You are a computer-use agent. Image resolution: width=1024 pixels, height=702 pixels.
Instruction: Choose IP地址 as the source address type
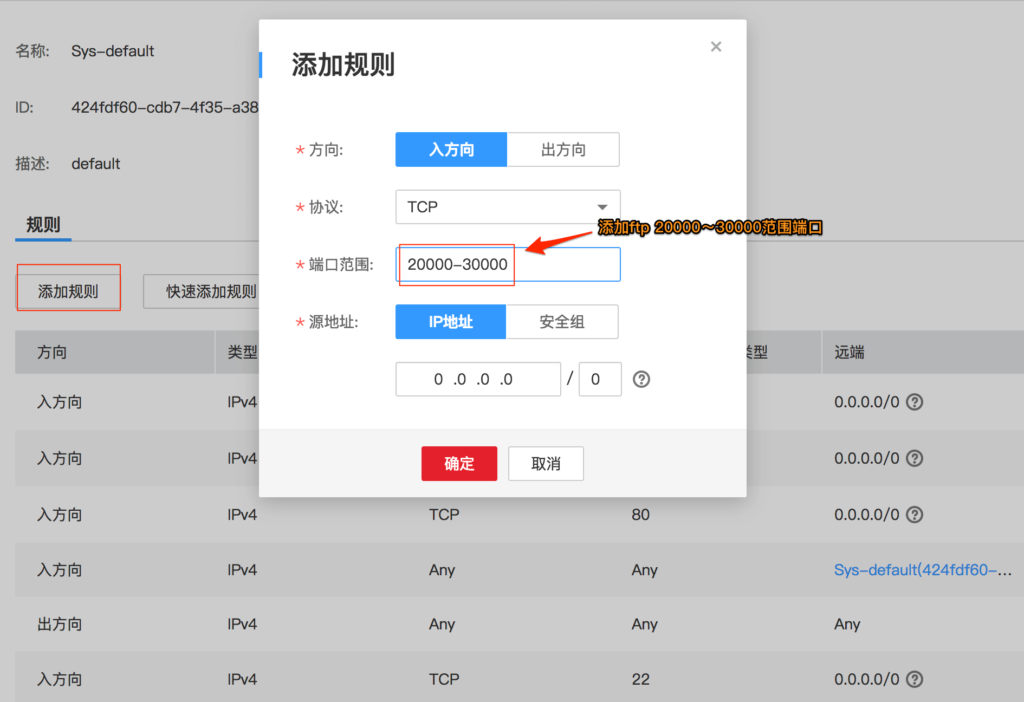(x=451, y=322)
